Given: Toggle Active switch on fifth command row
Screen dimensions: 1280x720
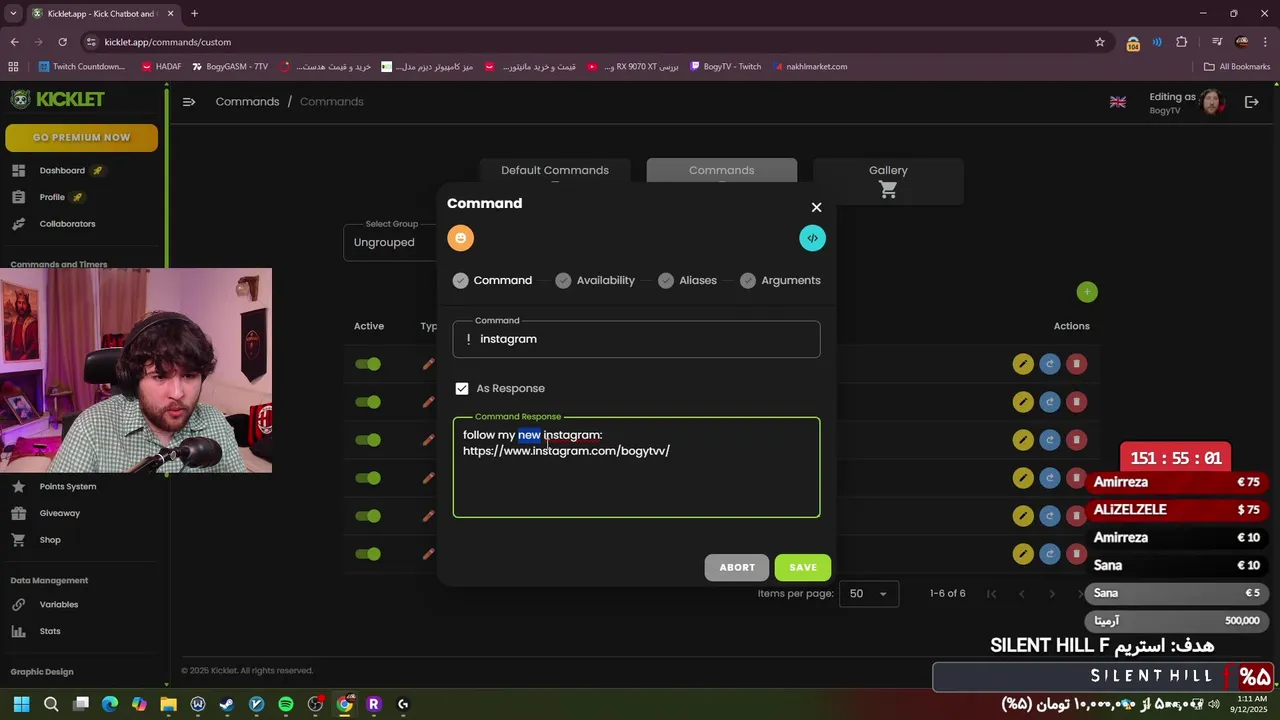Looking at the screenshot, I should click(368, 516).
